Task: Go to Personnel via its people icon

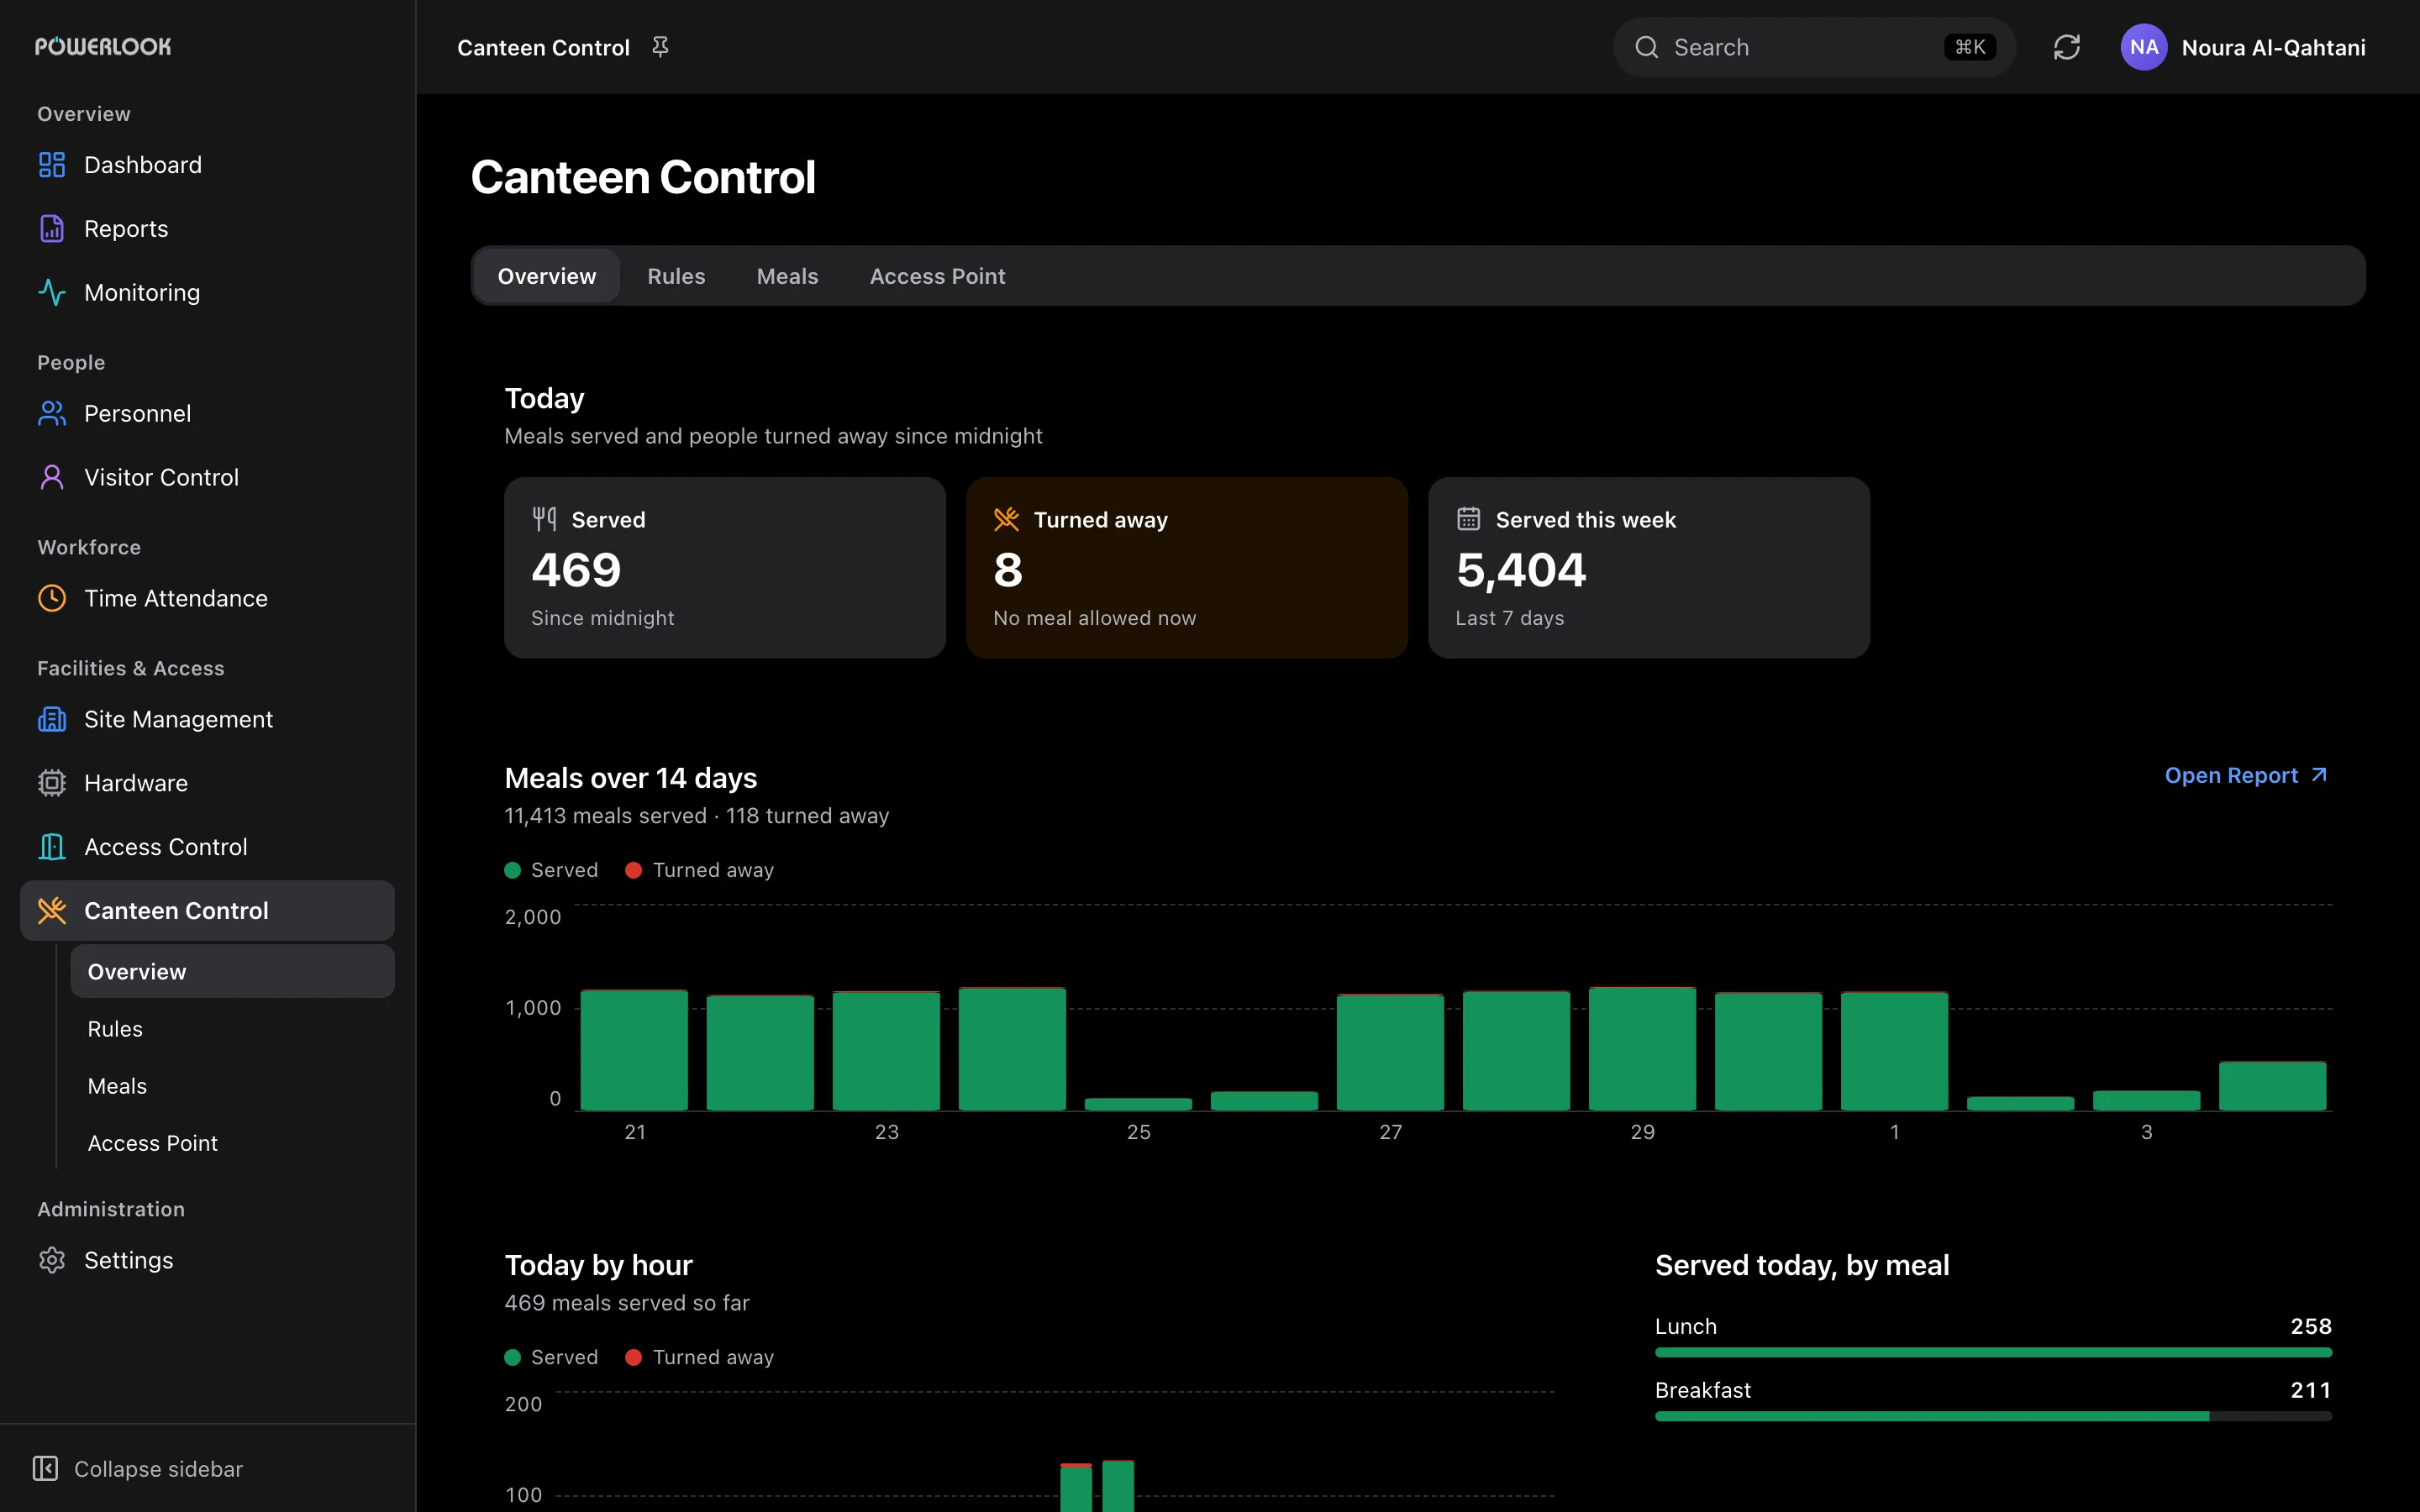Action: 52,414
